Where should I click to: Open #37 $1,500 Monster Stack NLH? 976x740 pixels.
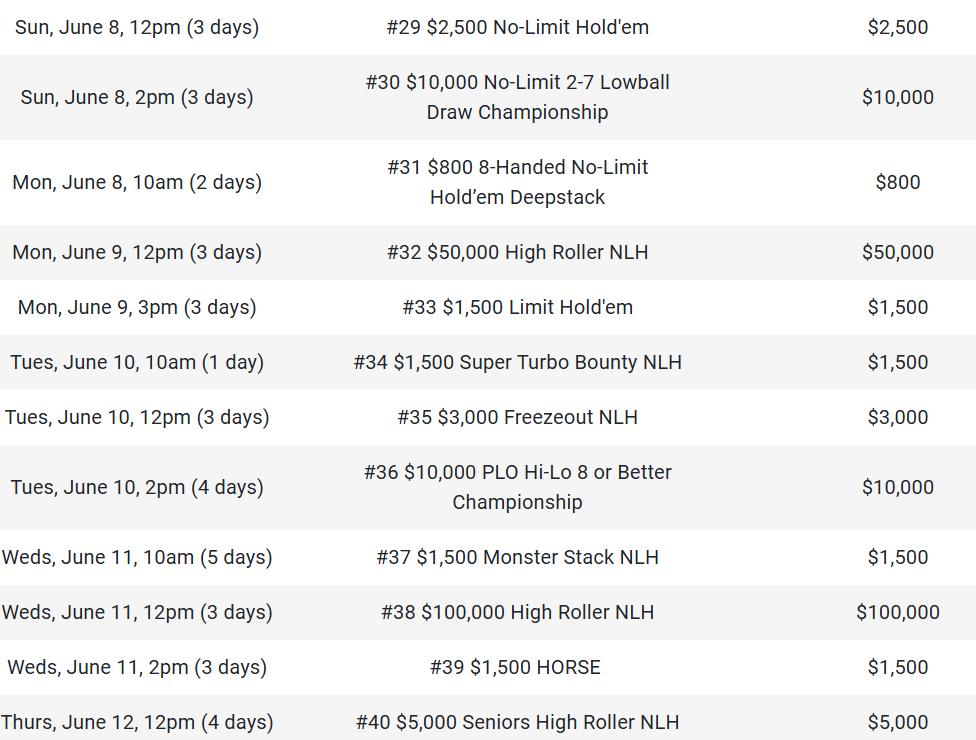pyautogui.click(x=517, y=557)
